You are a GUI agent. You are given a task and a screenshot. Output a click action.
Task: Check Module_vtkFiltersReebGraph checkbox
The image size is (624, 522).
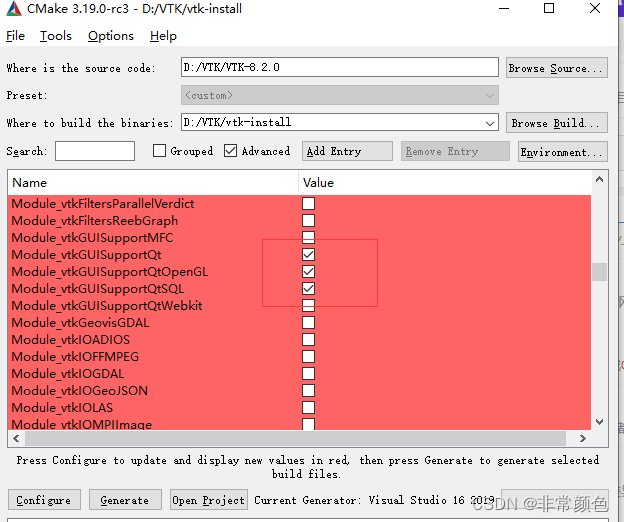pos(308,220)
